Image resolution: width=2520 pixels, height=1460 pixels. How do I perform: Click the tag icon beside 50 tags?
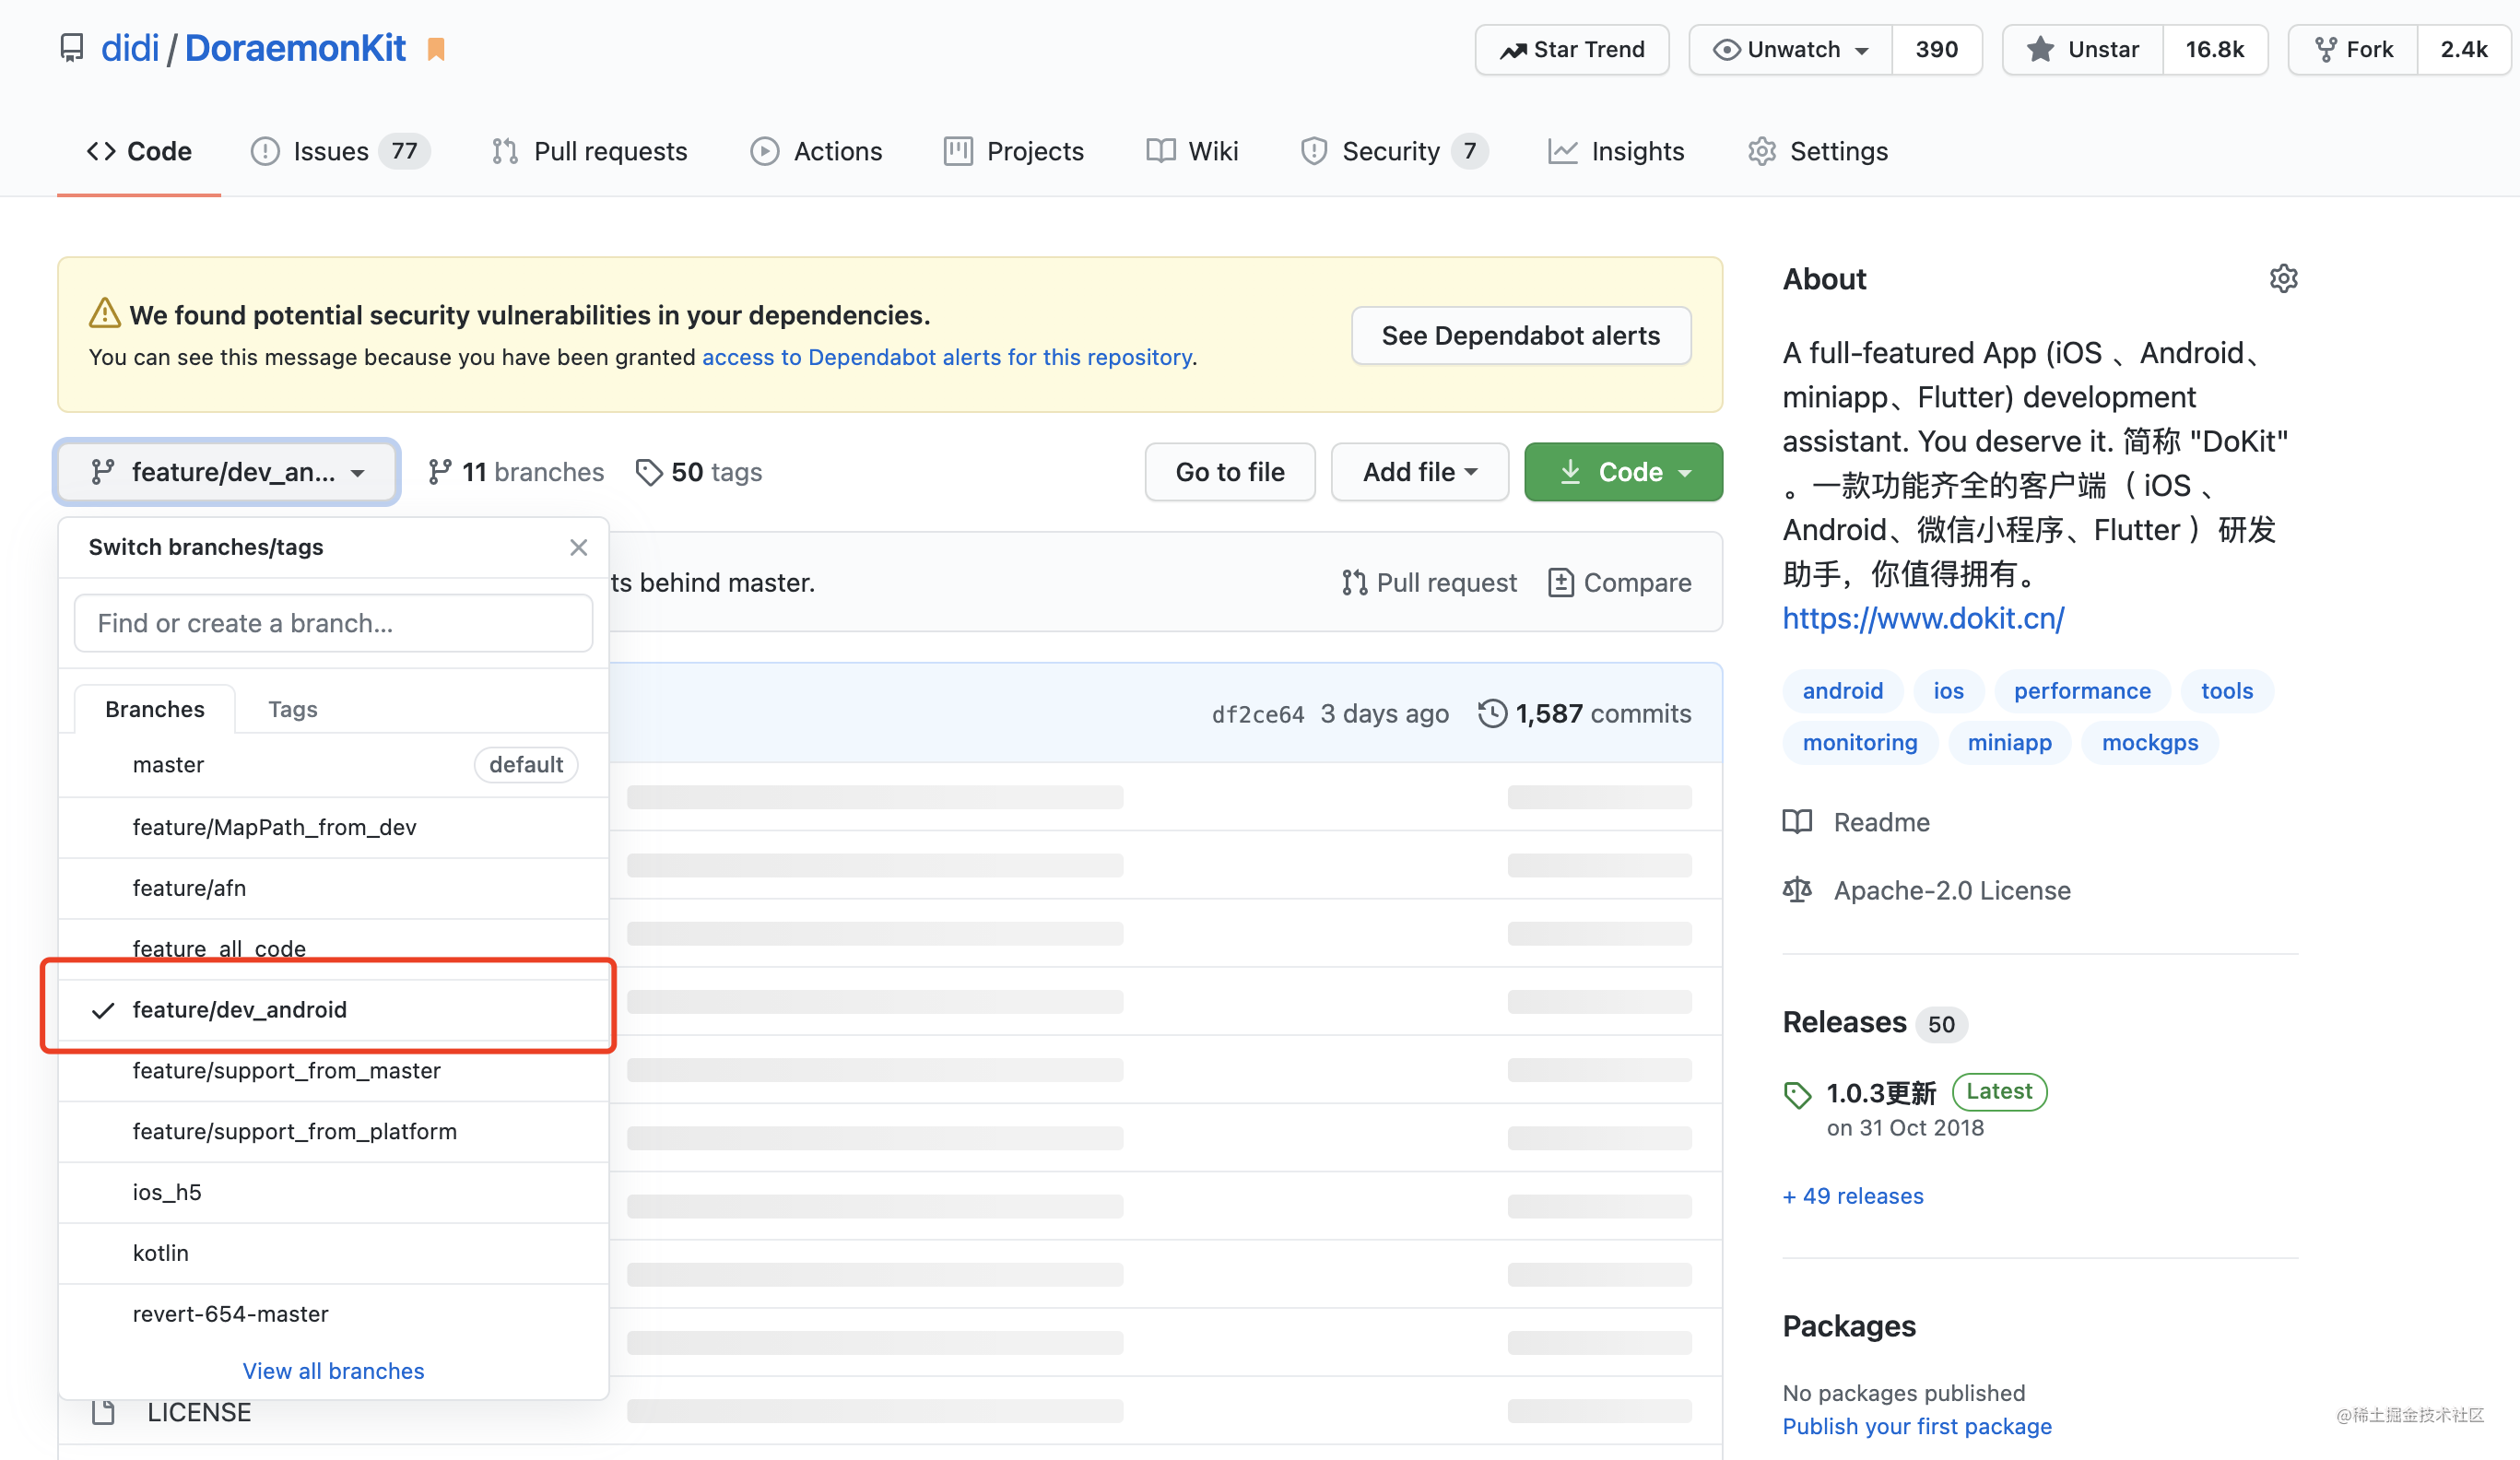coord(651,471)
